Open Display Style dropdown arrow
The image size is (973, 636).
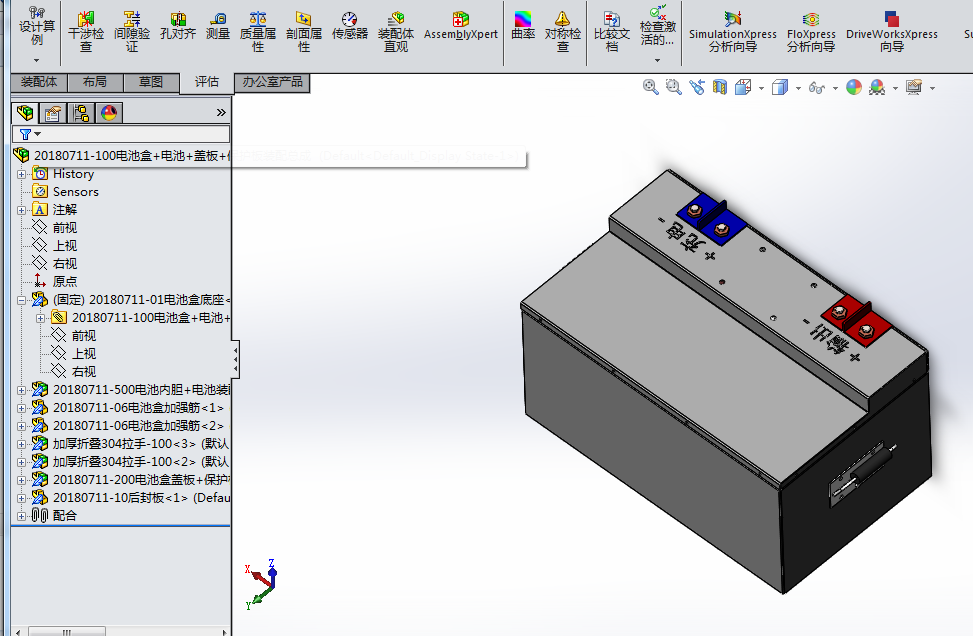798,88
